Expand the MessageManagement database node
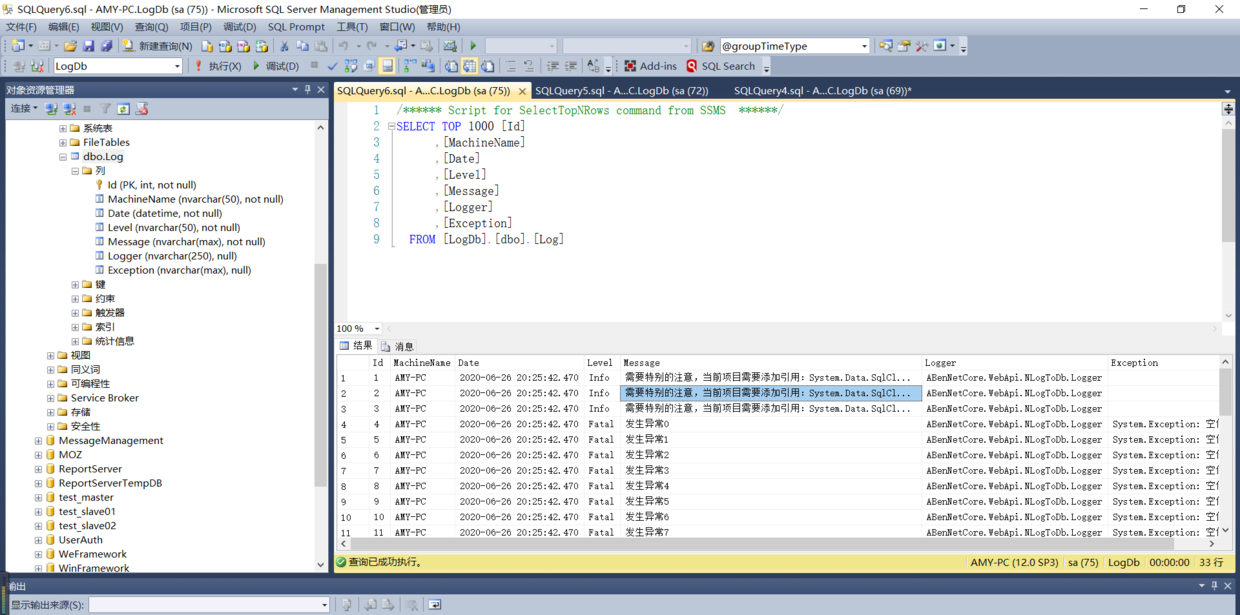Viewport: 1240px width, 615px height. coord(38,441)
